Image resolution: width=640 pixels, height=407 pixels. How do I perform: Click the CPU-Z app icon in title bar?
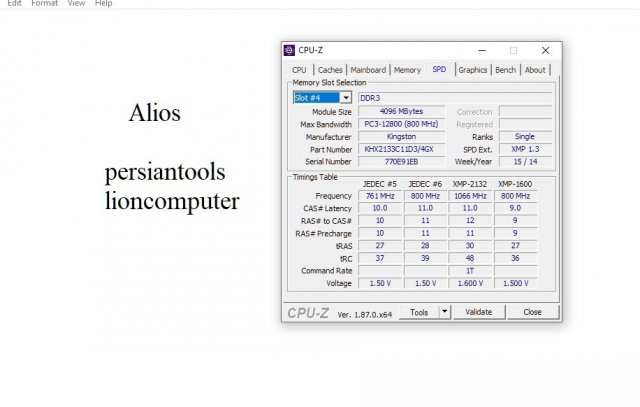(289, 50)
